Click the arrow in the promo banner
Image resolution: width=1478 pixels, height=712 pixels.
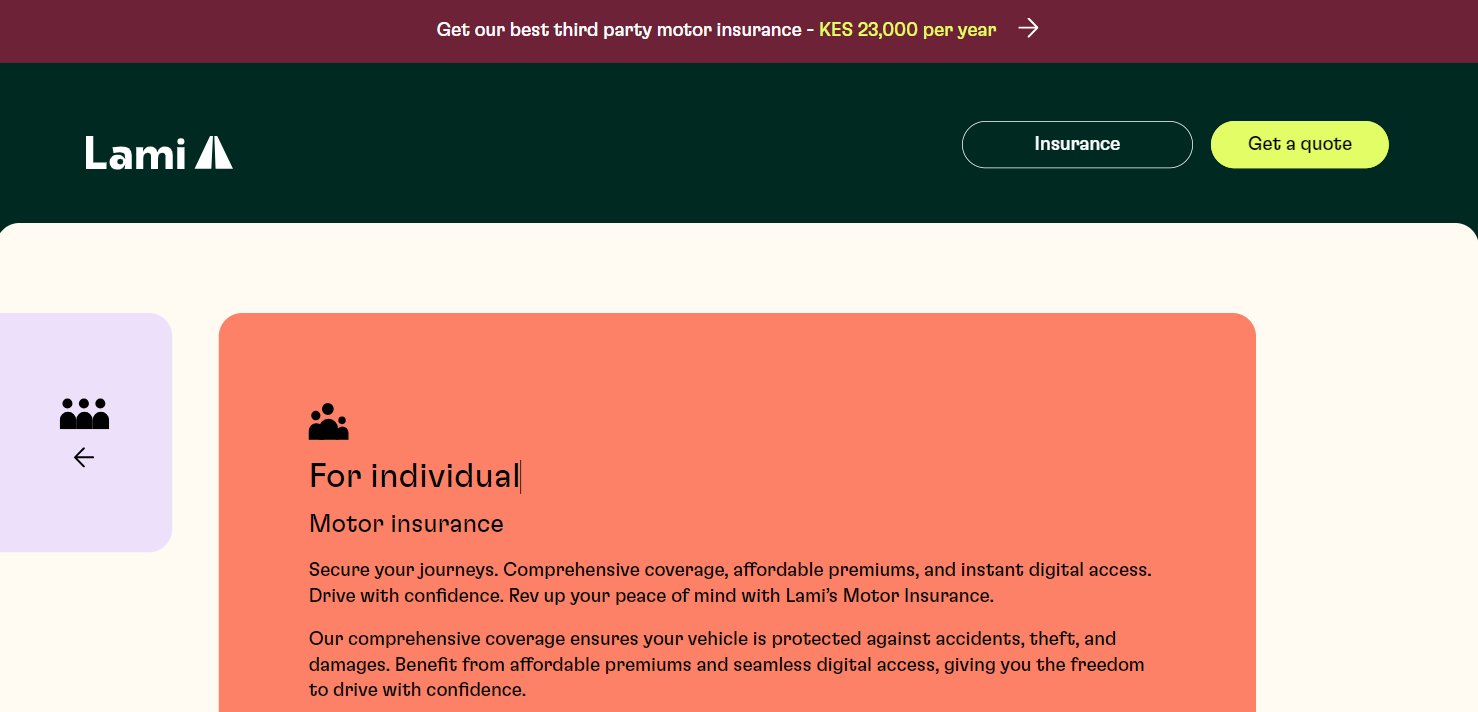click(1028, 29)
